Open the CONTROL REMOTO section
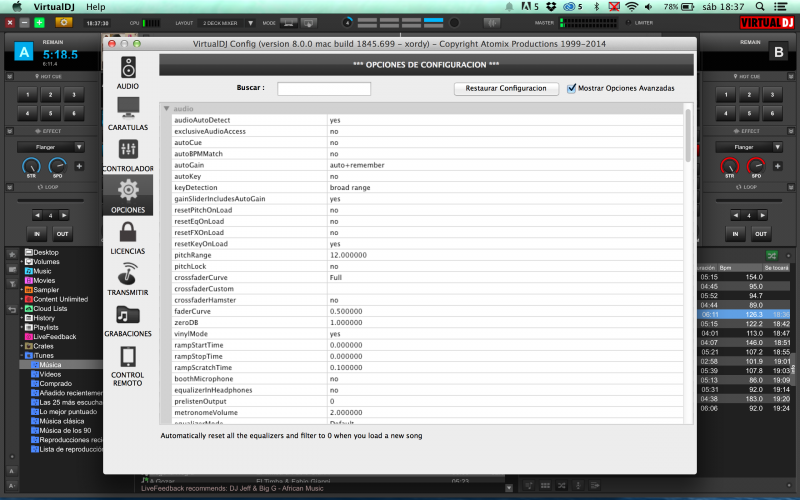The height and width of the screenshot is (500, 800). 128,365
